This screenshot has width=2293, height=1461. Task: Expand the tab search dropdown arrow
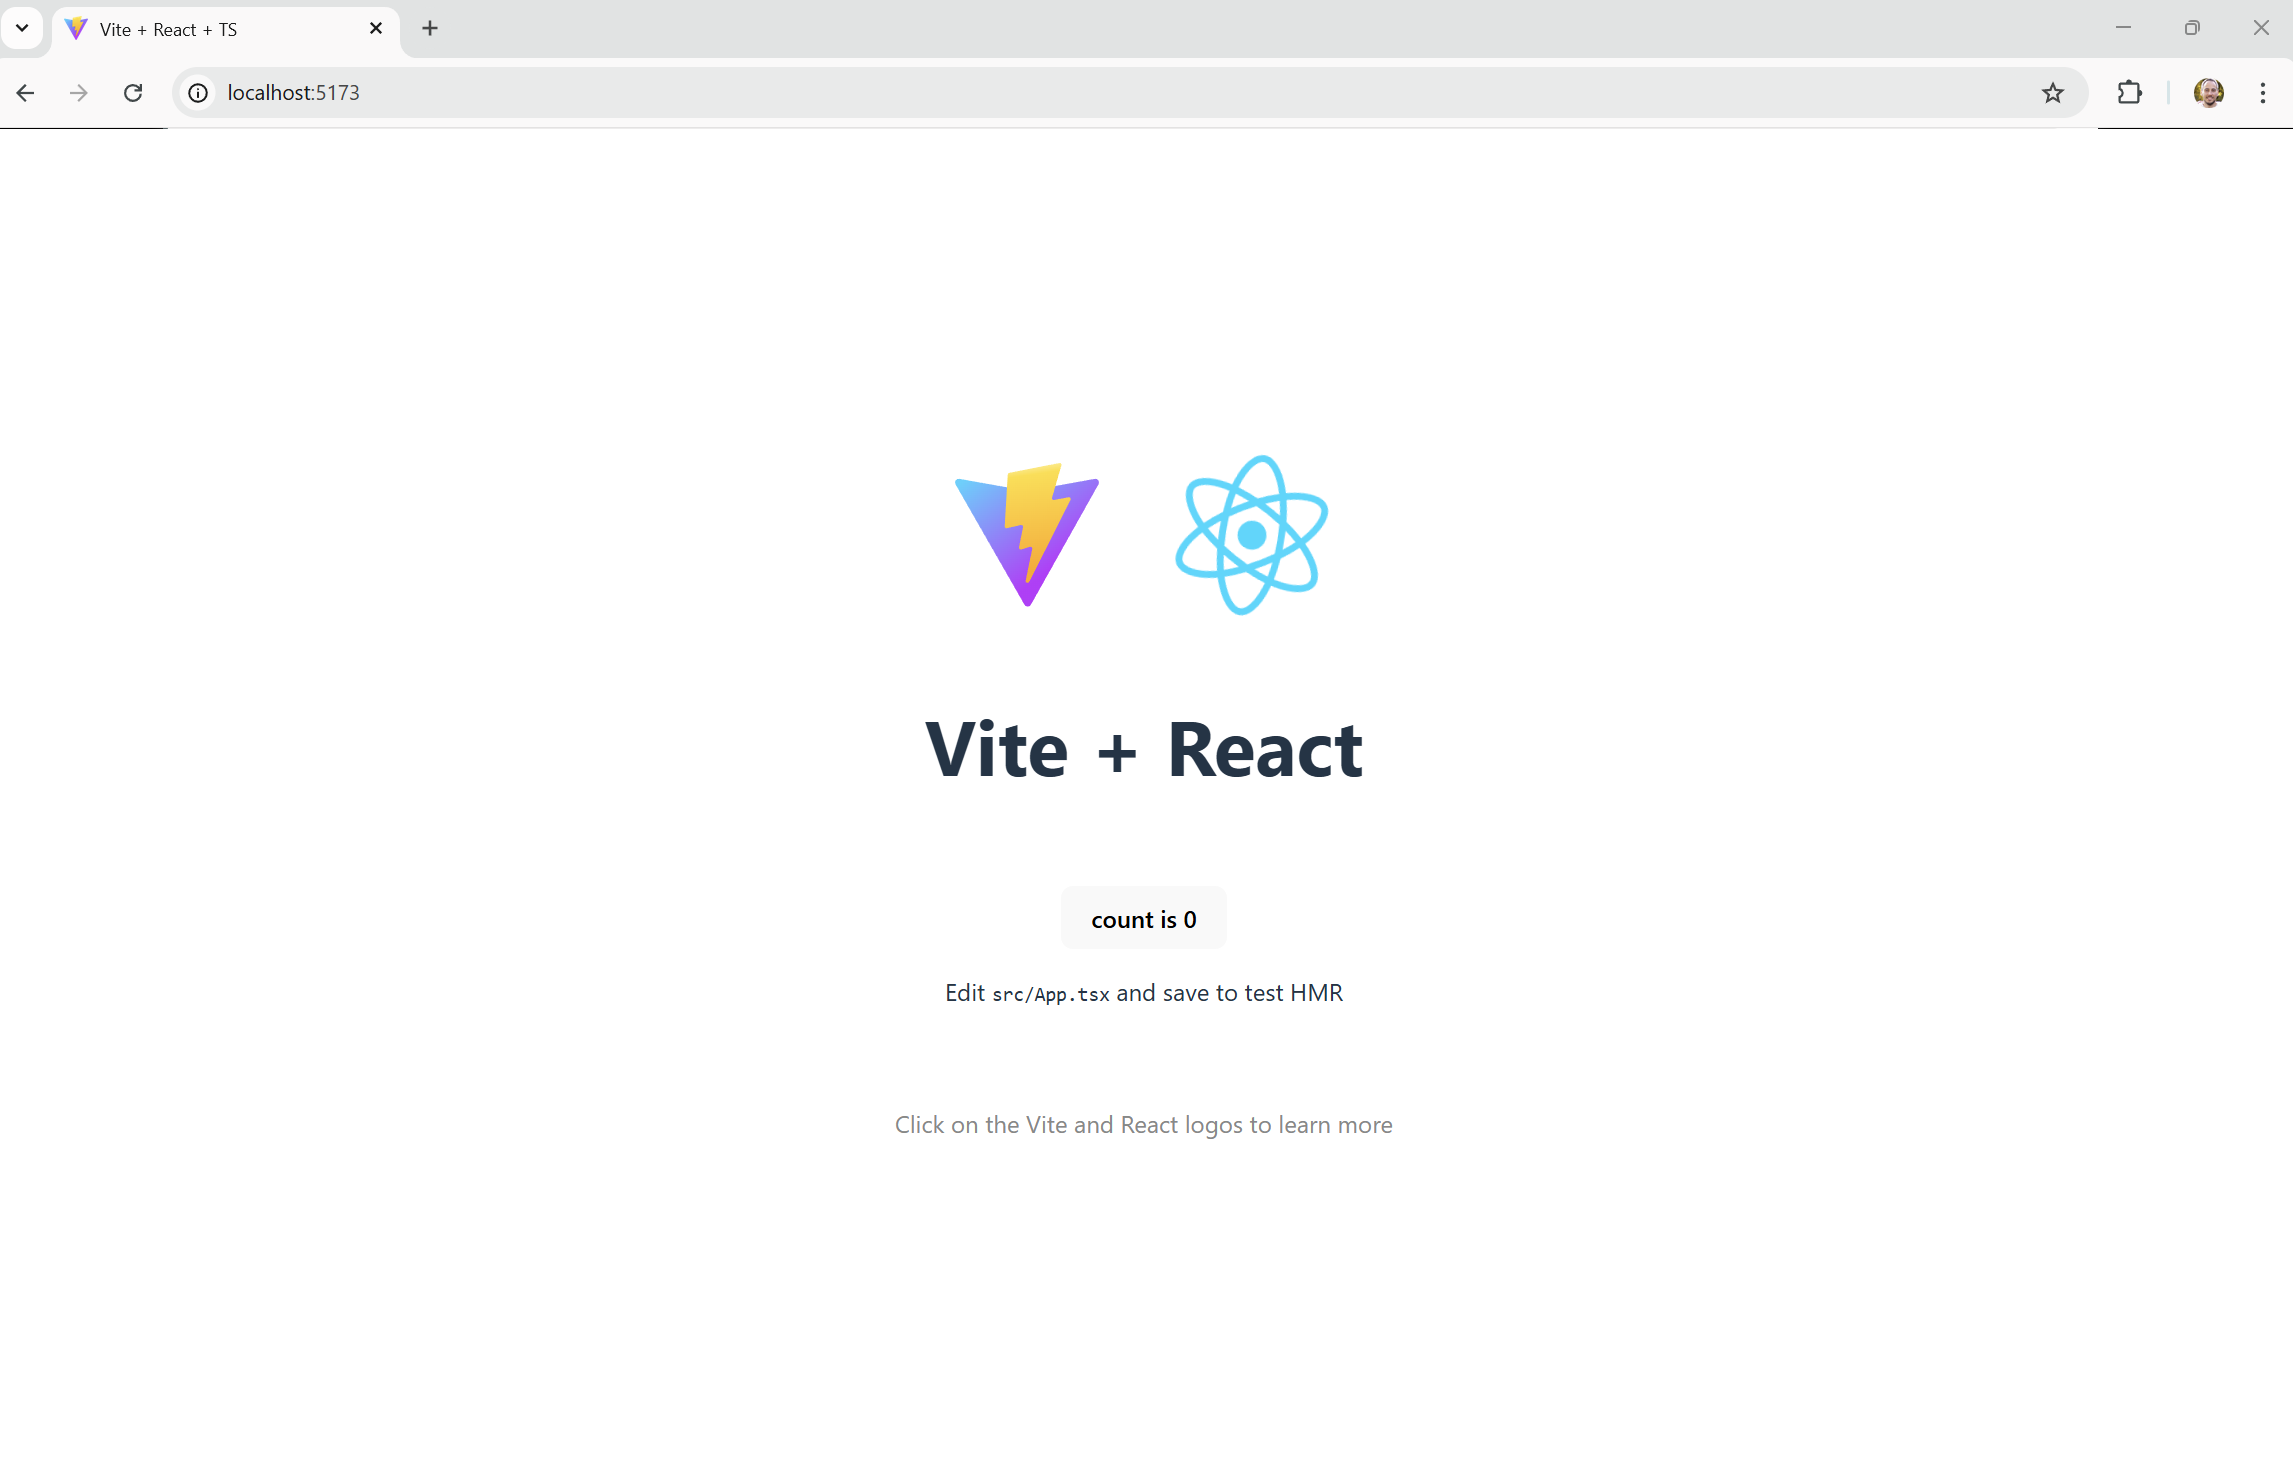(22, 28)
